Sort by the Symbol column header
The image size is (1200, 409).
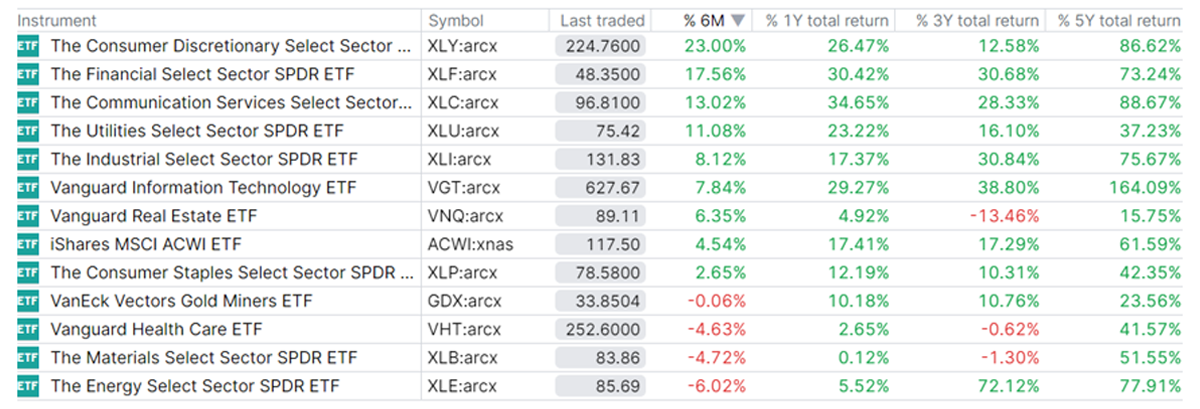click(x=456, y=21)
